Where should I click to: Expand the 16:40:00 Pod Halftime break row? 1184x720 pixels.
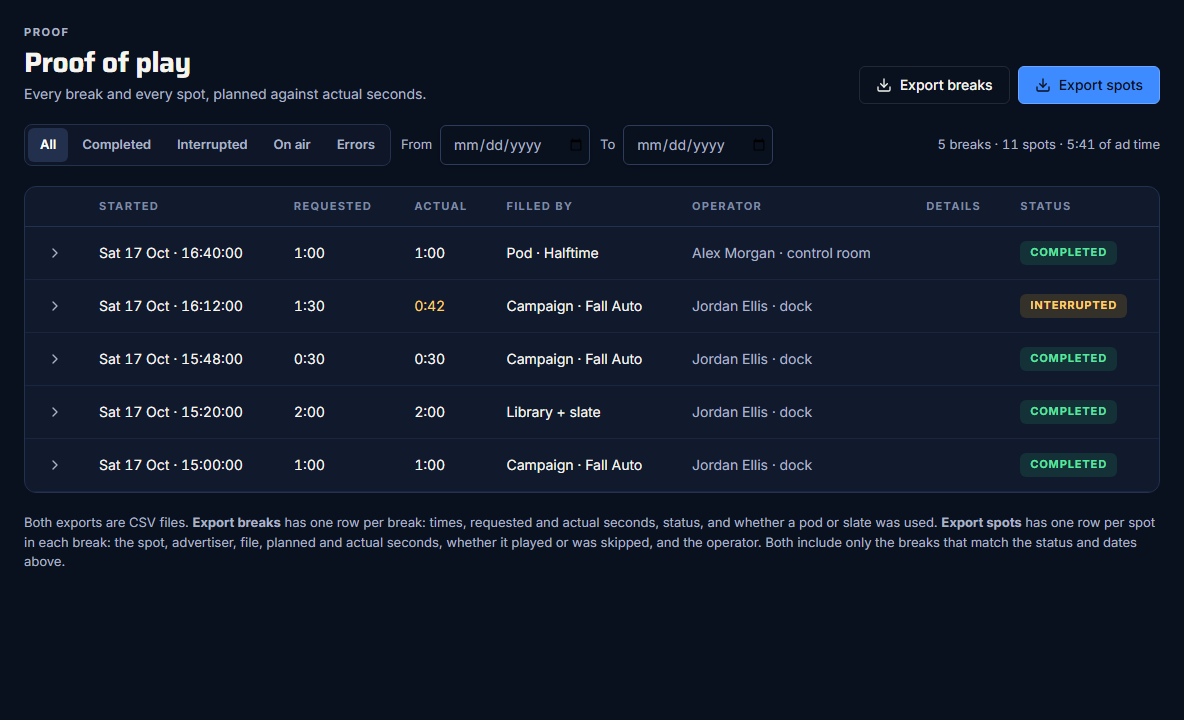[54, 254]
